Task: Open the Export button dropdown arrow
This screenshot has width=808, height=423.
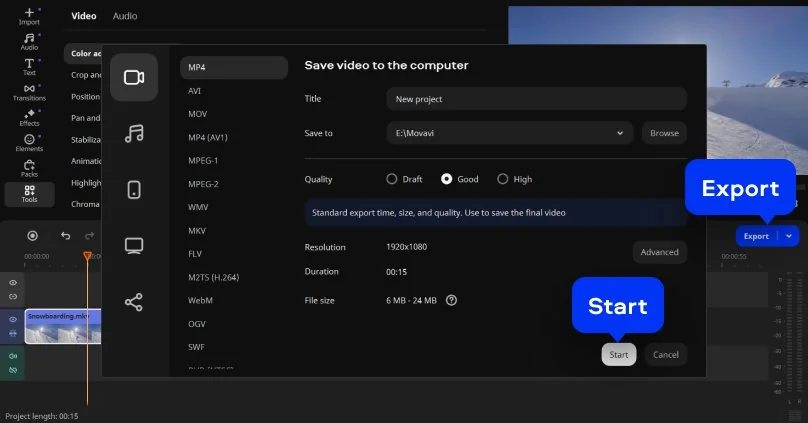Action: [789, 236]
